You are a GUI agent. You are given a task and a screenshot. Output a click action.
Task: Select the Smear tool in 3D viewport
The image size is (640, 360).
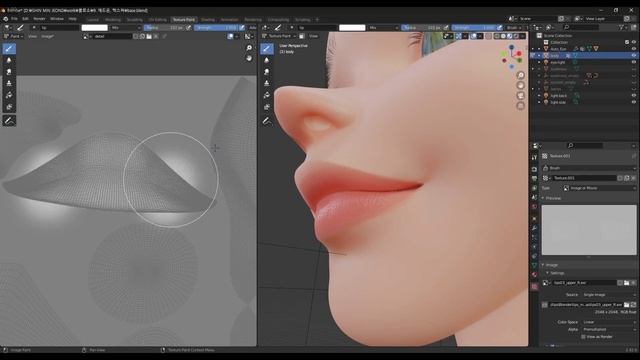267,72
